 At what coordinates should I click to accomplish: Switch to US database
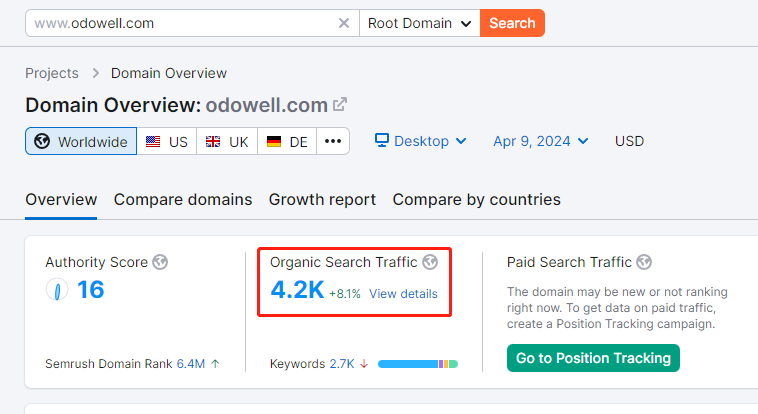(167, 141)
